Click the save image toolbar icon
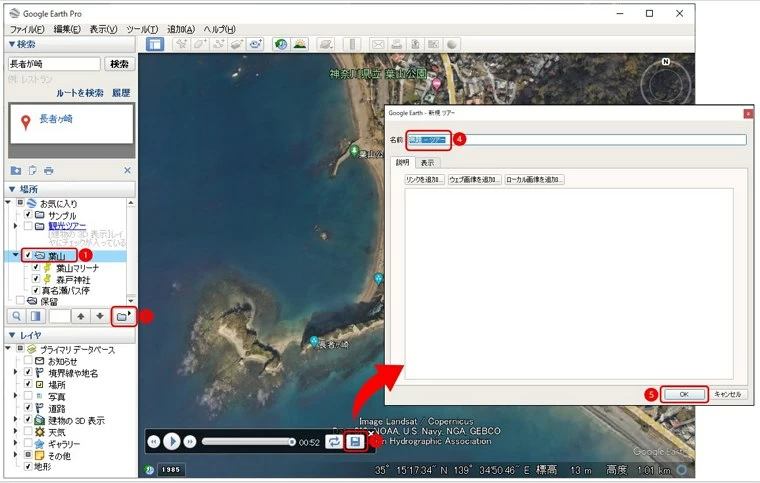This screenshot has height=483, width=760. tap(415, 44)
